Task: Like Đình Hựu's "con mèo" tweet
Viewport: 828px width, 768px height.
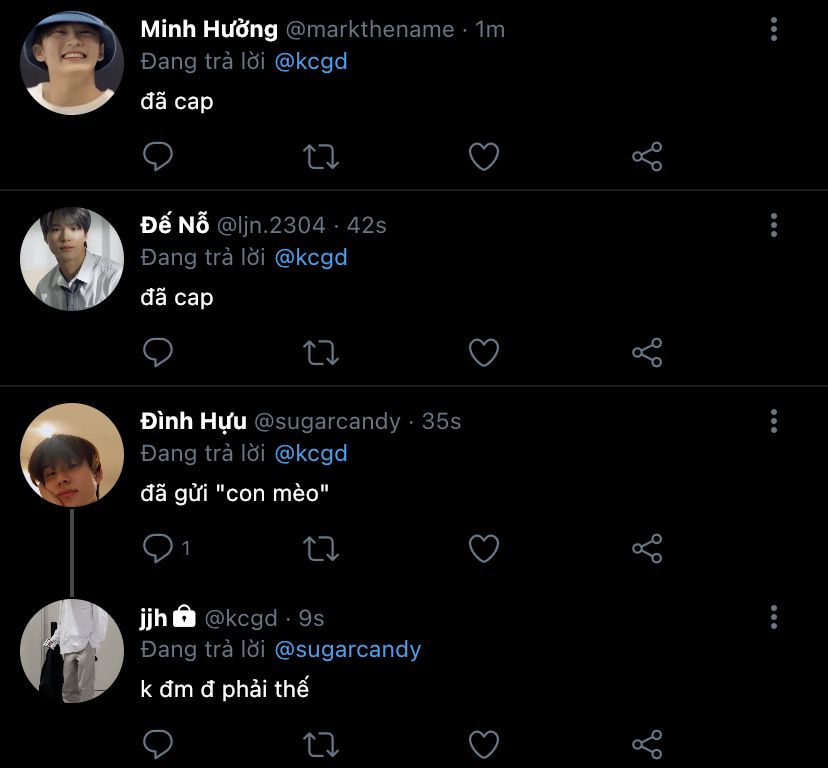Action: tap(484, 548)
